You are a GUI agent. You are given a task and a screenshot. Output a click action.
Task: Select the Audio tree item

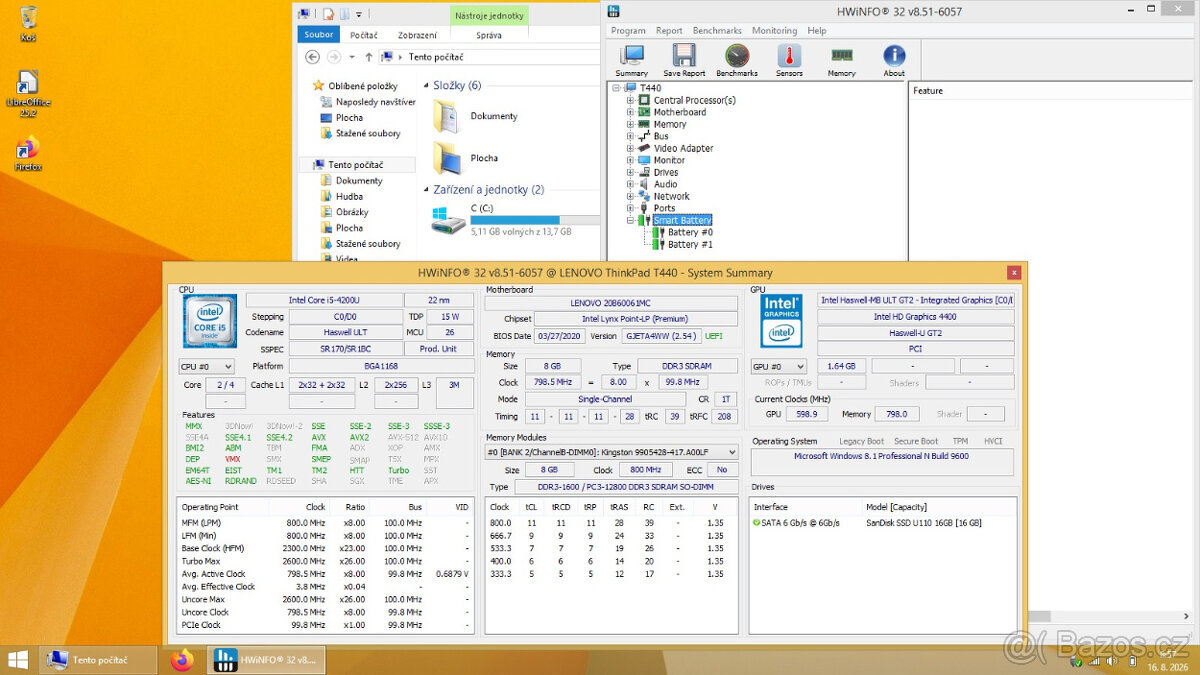665,184
